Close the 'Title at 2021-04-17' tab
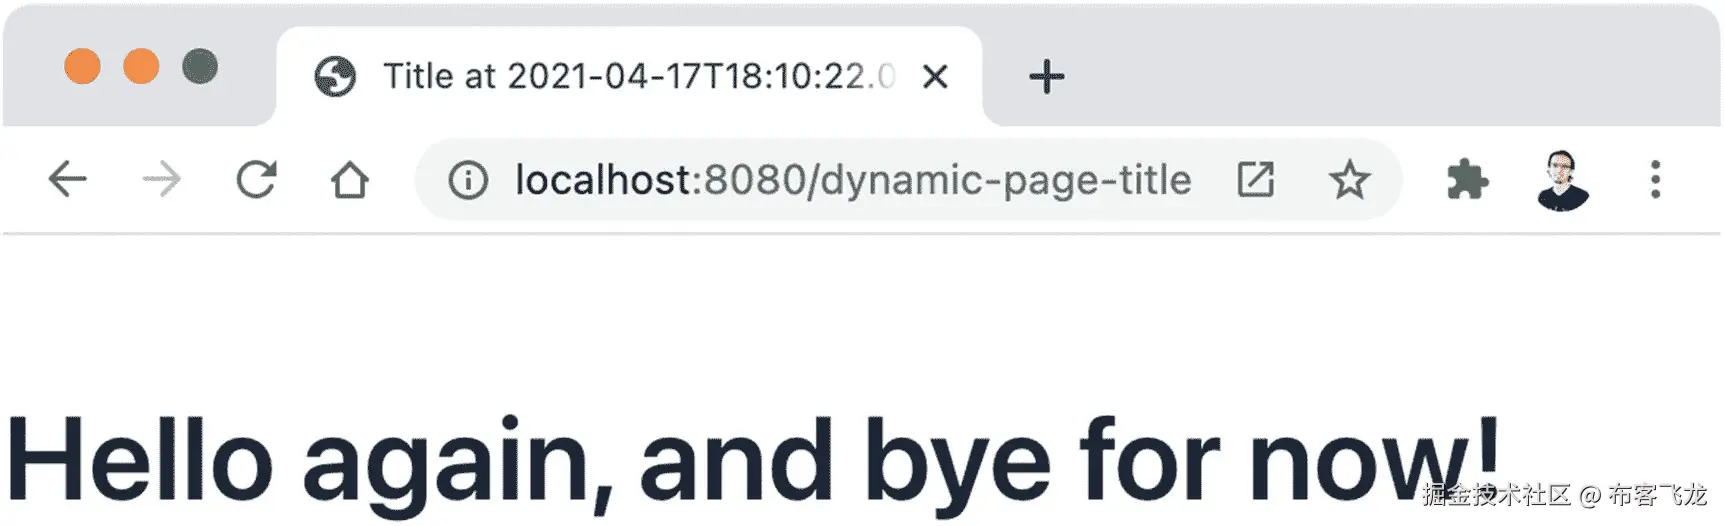The height and width of the screenshot is (526, 1725). [935, 76]
